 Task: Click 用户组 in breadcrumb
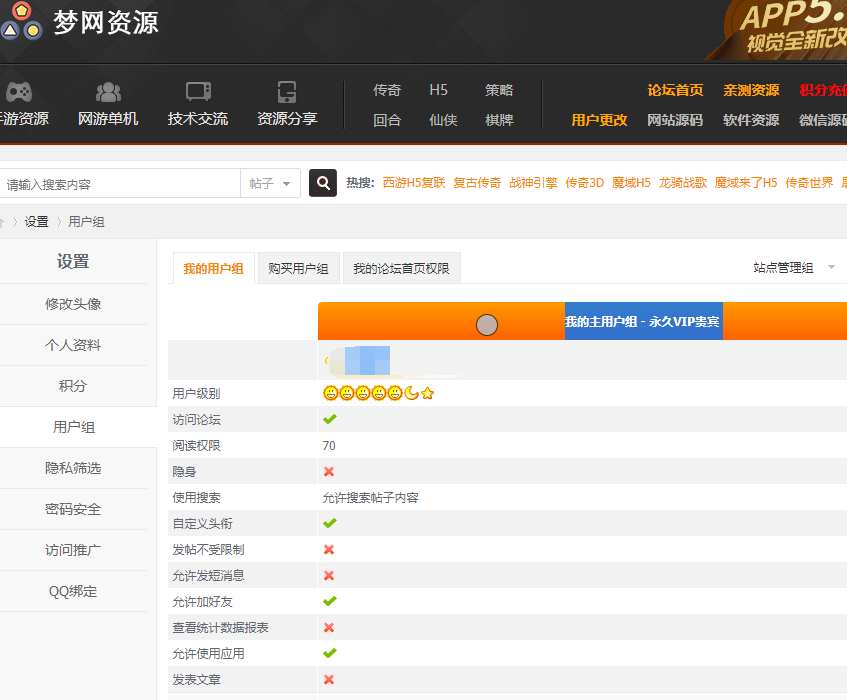86,222
